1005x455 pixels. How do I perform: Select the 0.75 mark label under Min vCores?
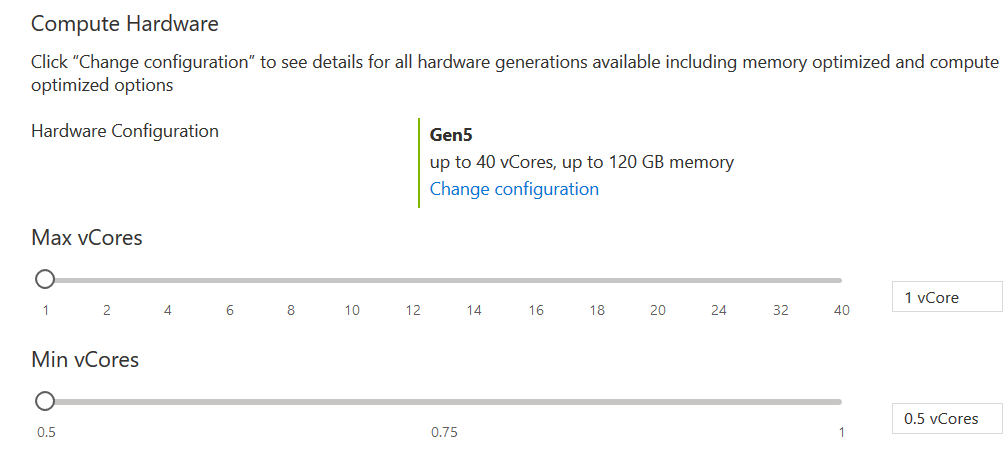[444, 432]
